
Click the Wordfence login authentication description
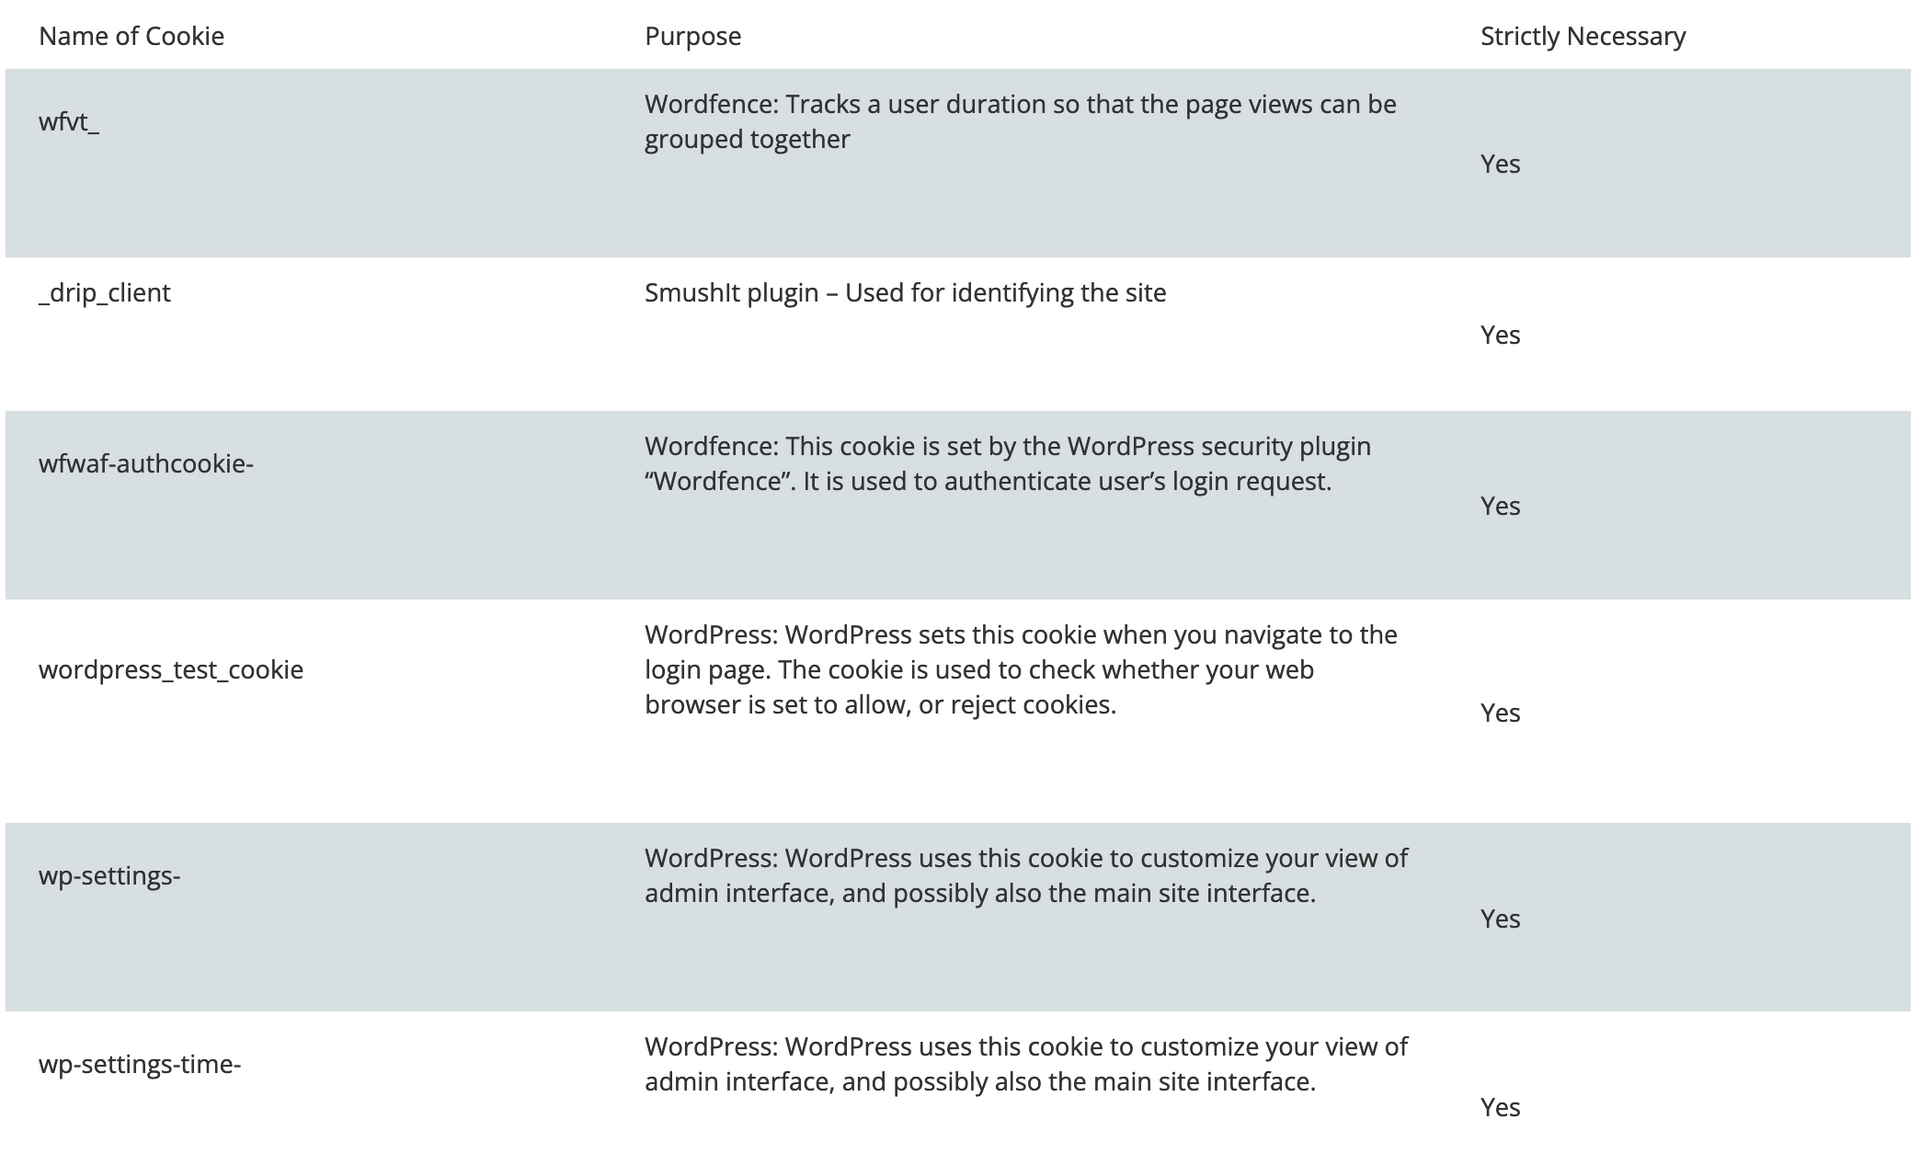coord(1007,463)
